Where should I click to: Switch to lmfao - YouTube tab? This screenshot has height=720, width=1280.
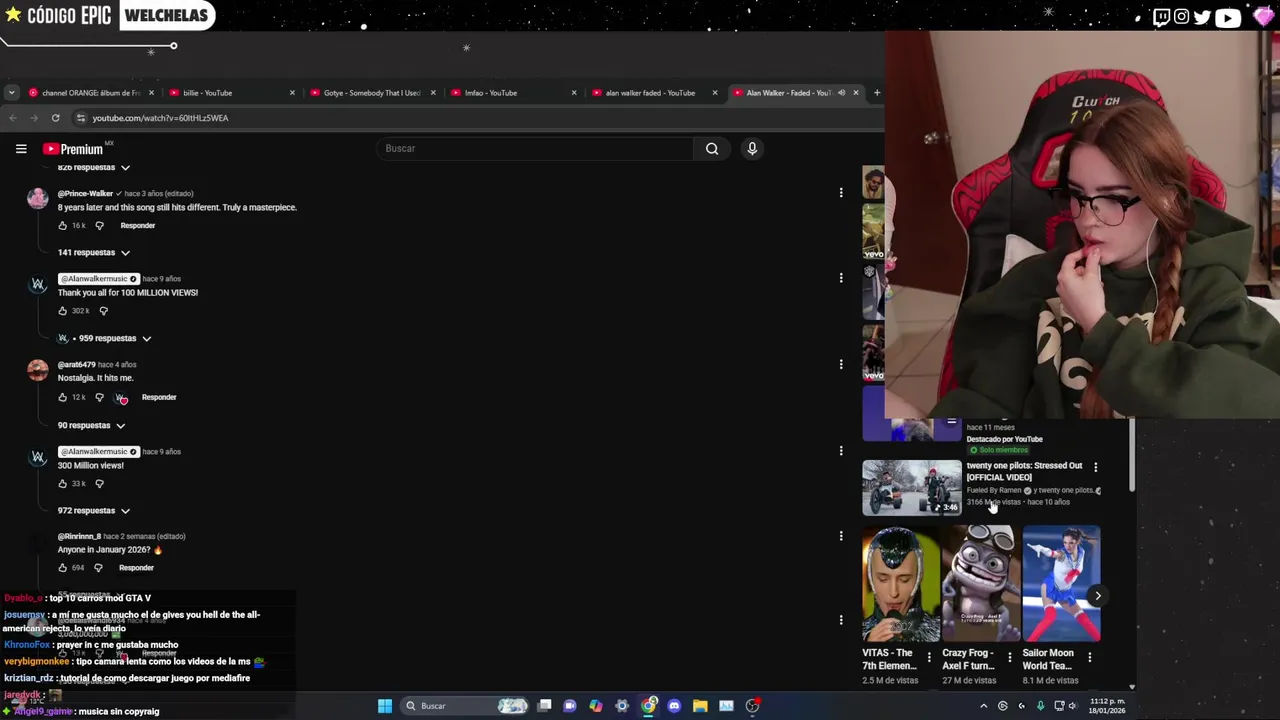512,93
